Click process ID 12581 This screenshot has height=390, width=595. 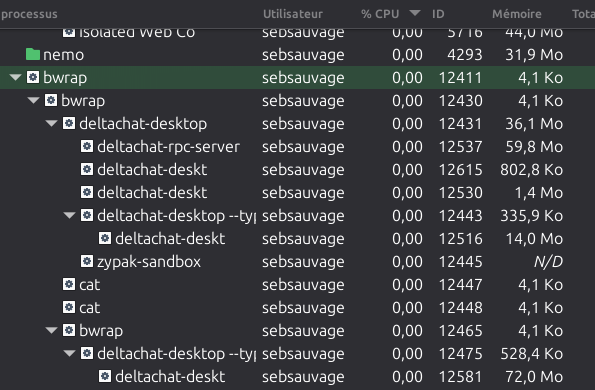point(460,377)
